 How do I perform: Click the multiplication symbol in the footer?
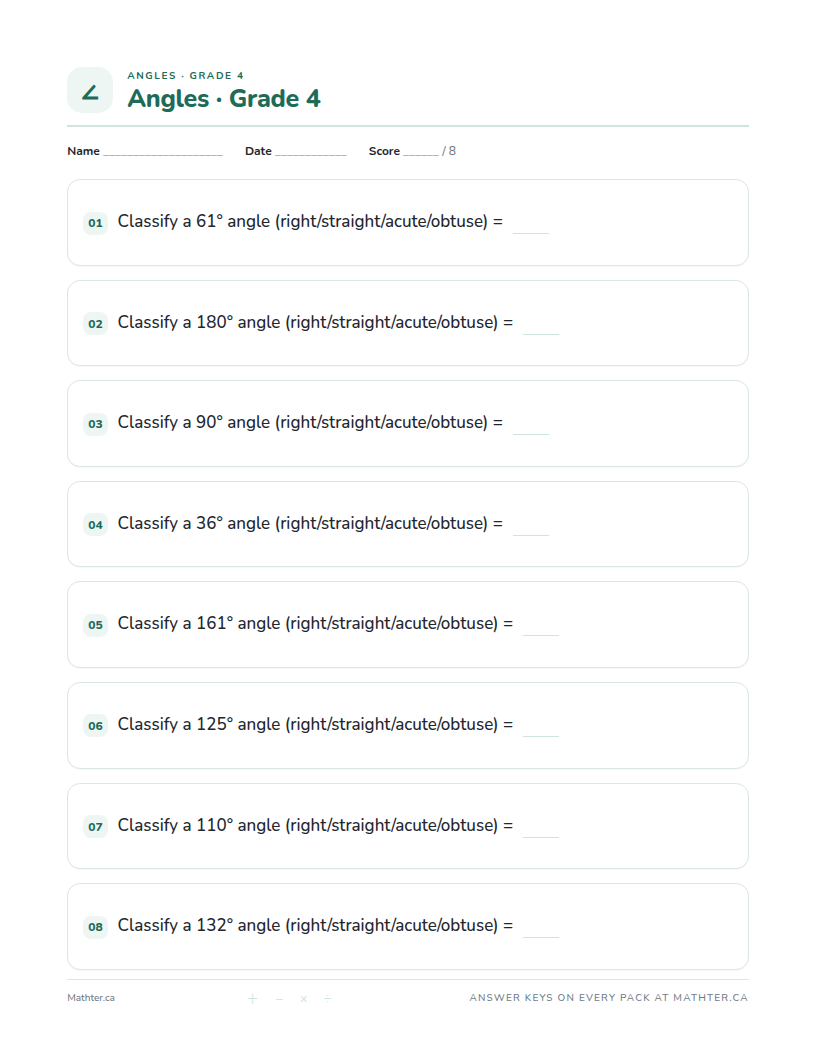click(x=304, y=999)
